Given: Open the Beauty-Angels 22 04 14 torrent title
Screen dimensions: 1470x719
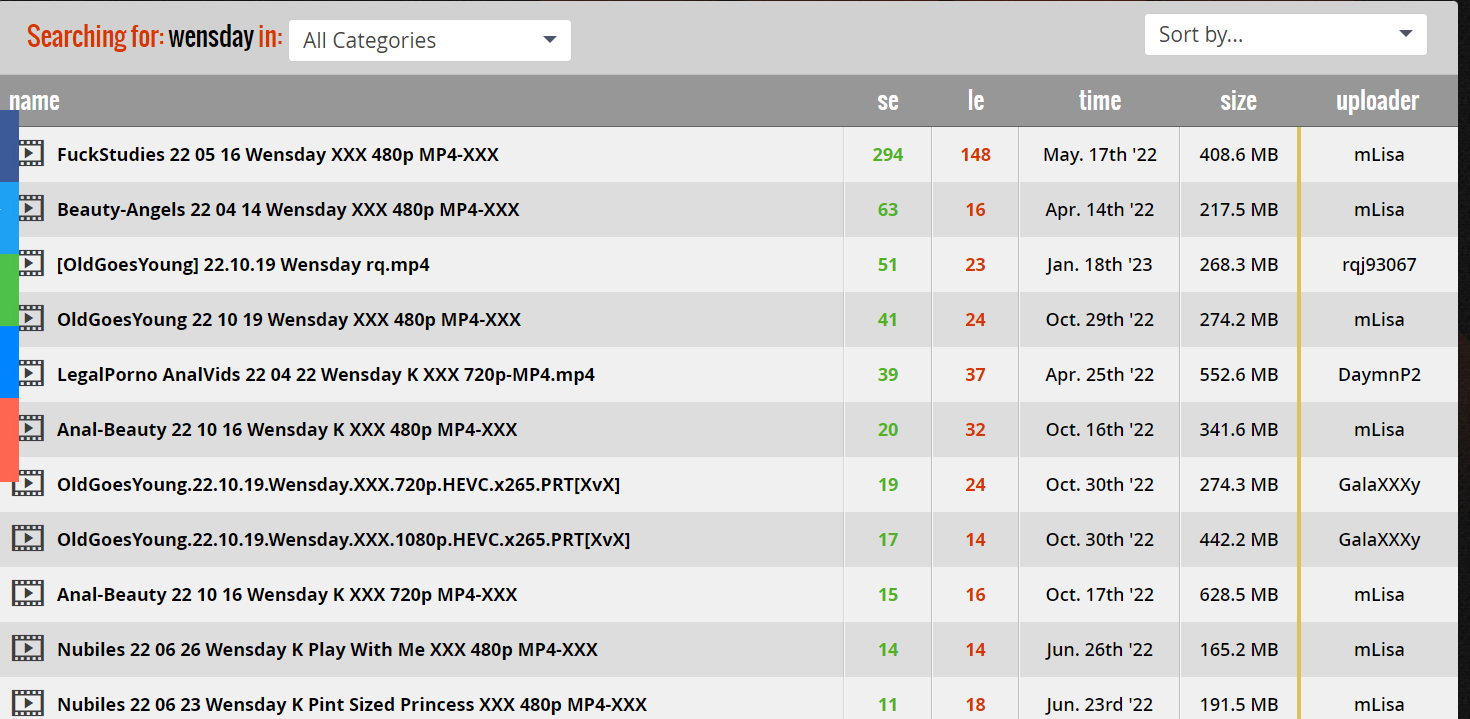Looking at the screenshot, I should 288,210.
